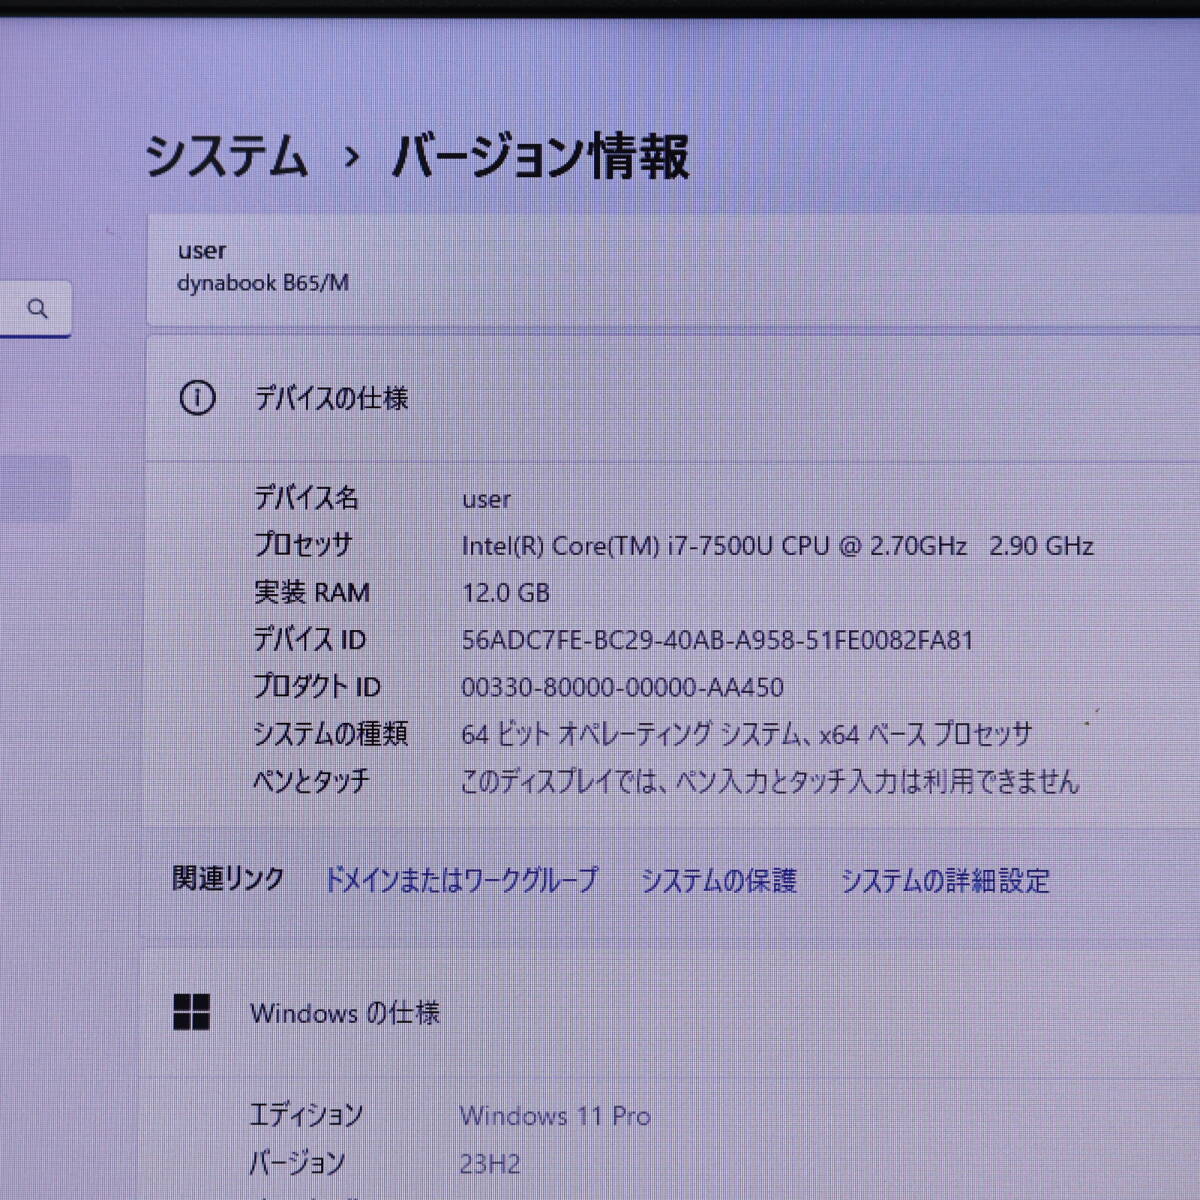Select the highlighted sidebar navigation item
This screenshot has height=1200, width=1200.
pos(35,489)
